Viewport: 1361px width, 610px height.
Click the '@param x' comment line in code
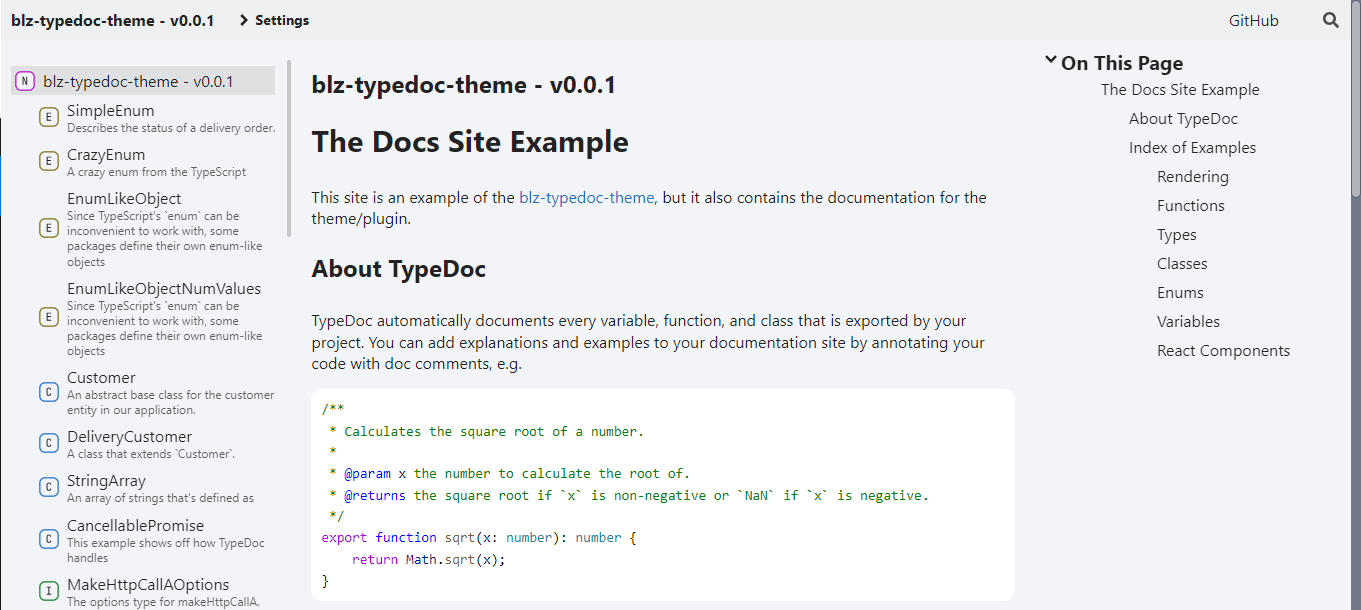[x=510, y=473]
